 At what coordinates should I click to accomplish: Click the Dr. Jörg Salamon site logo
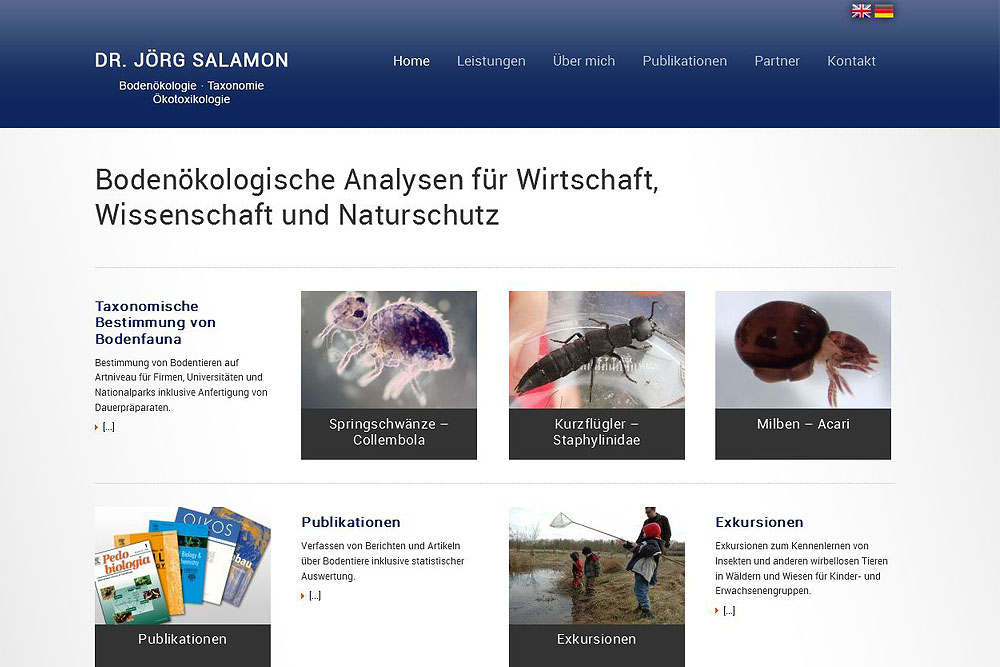[x=192, y=61]
